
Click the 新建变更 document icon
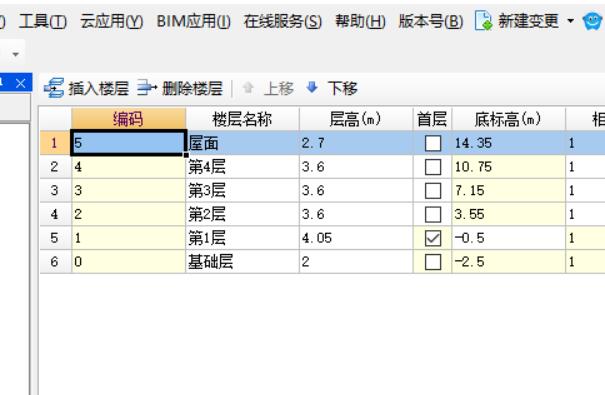pyautogui.click(x=483, y=20)
